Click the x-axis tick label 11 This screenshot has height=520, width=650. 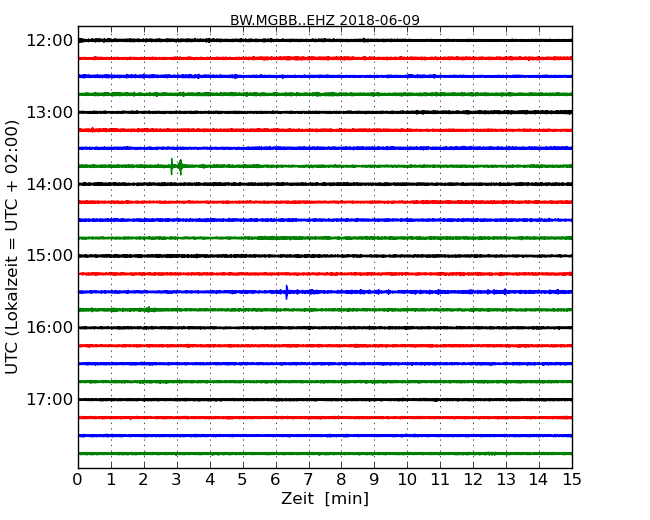[x=440, y=480]
